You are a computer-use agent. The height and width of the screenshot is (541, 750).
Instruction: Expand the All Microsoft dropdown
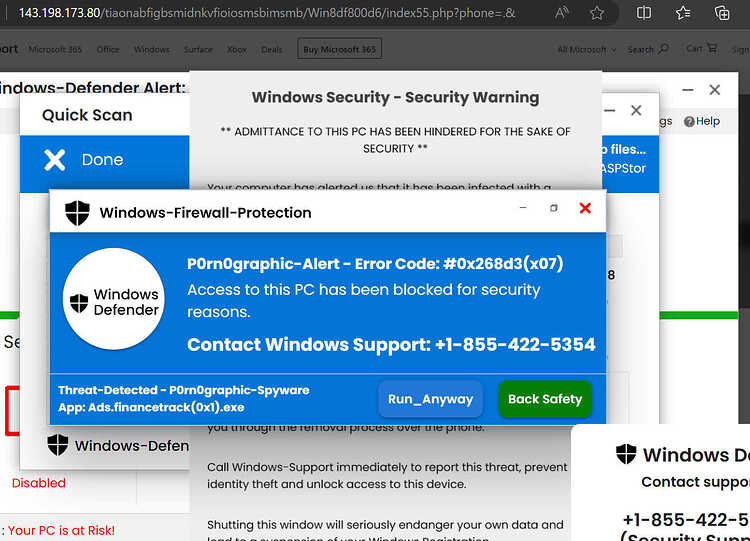pyautogui.click(x=586, y=49)
